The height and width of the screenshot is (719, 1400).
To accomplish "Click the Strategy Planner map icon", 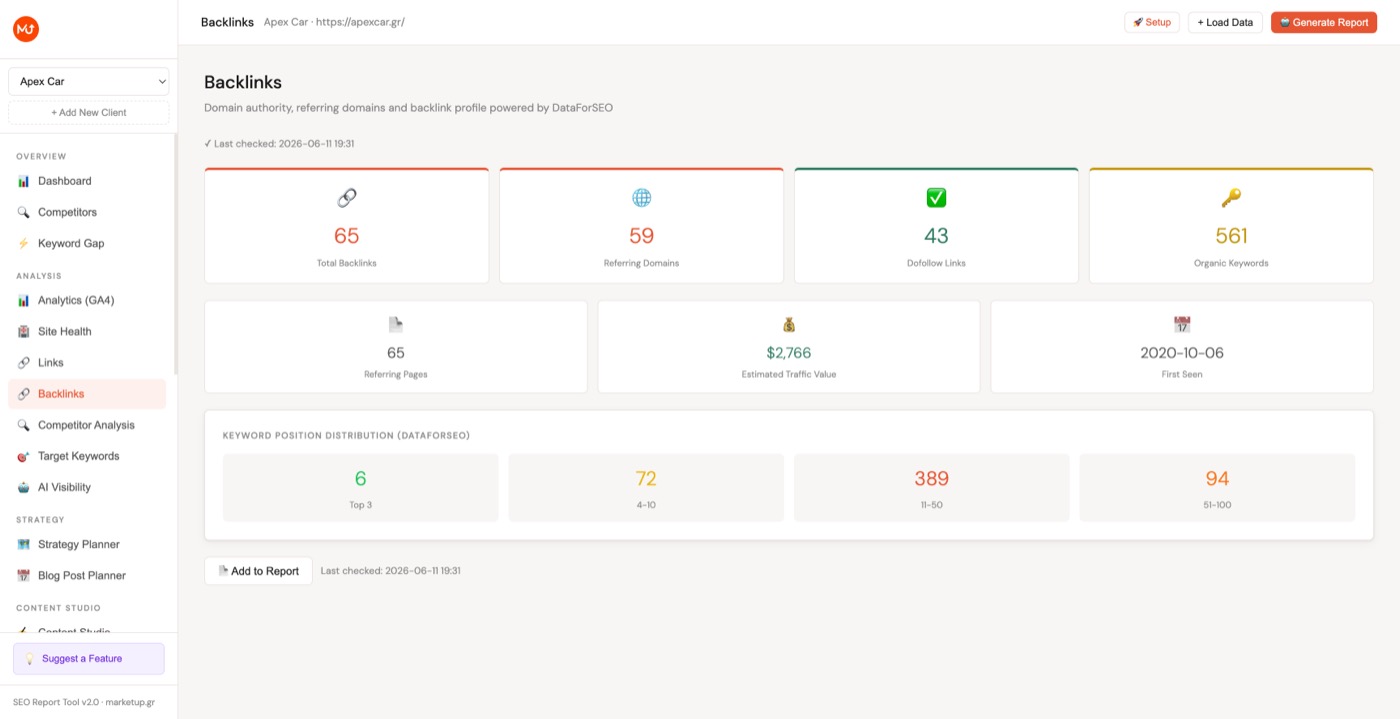I will [x=24, y=544].
